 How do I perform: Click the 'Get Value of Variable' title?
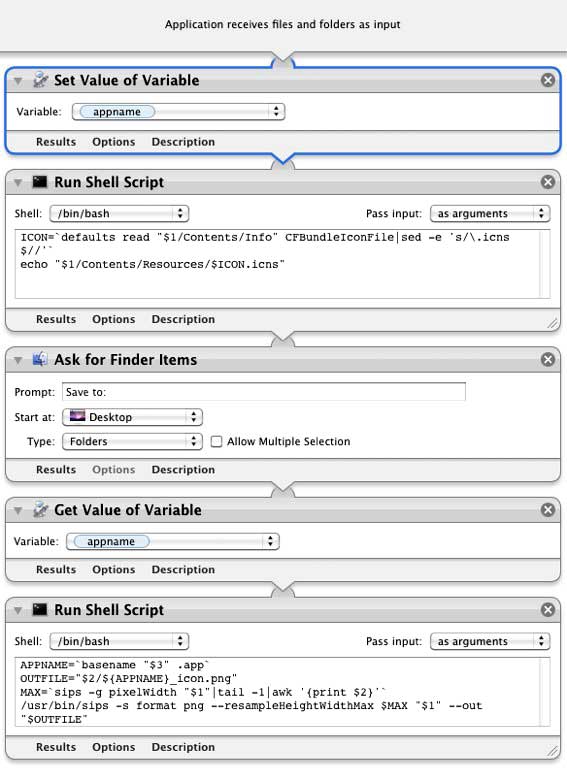pos(128,509)
